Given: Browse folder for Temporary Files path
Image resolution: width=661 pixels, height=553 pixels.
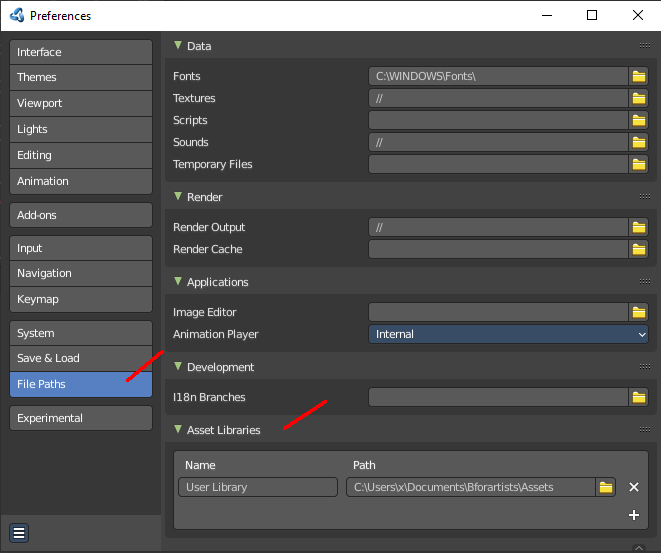Looking at the screenshot, I should [x=638, y=164].
